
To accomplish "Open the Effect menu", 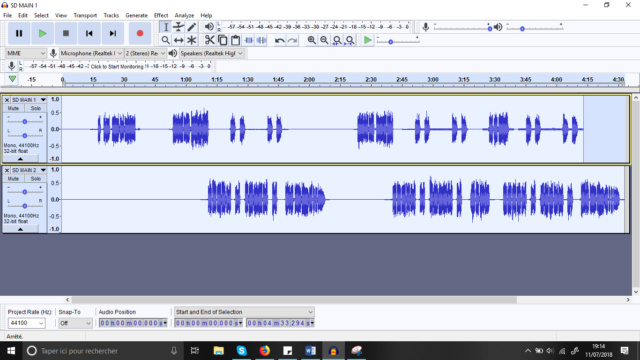I will pos(161,15).
